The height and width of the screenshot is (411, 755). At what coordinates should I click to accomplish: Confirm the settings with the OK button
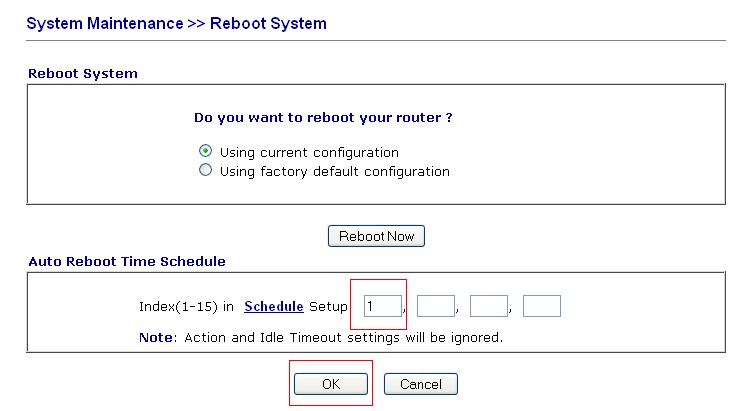coord(331,384)
